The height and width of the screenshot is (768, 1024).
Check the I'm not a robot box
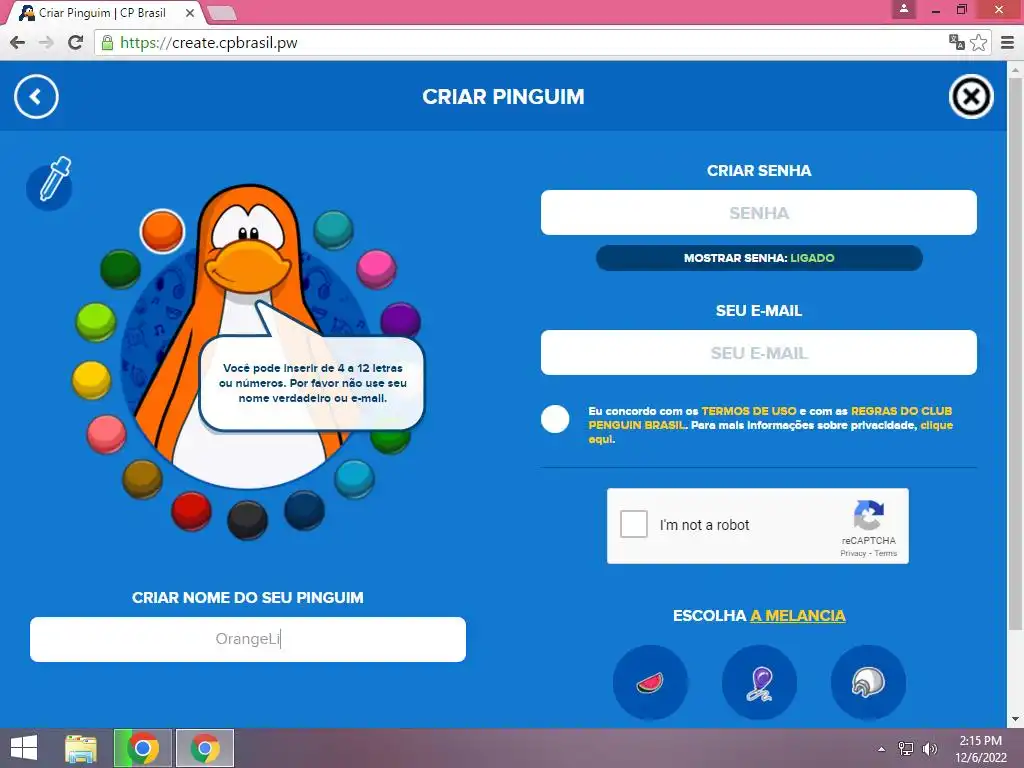coord(633,524)
